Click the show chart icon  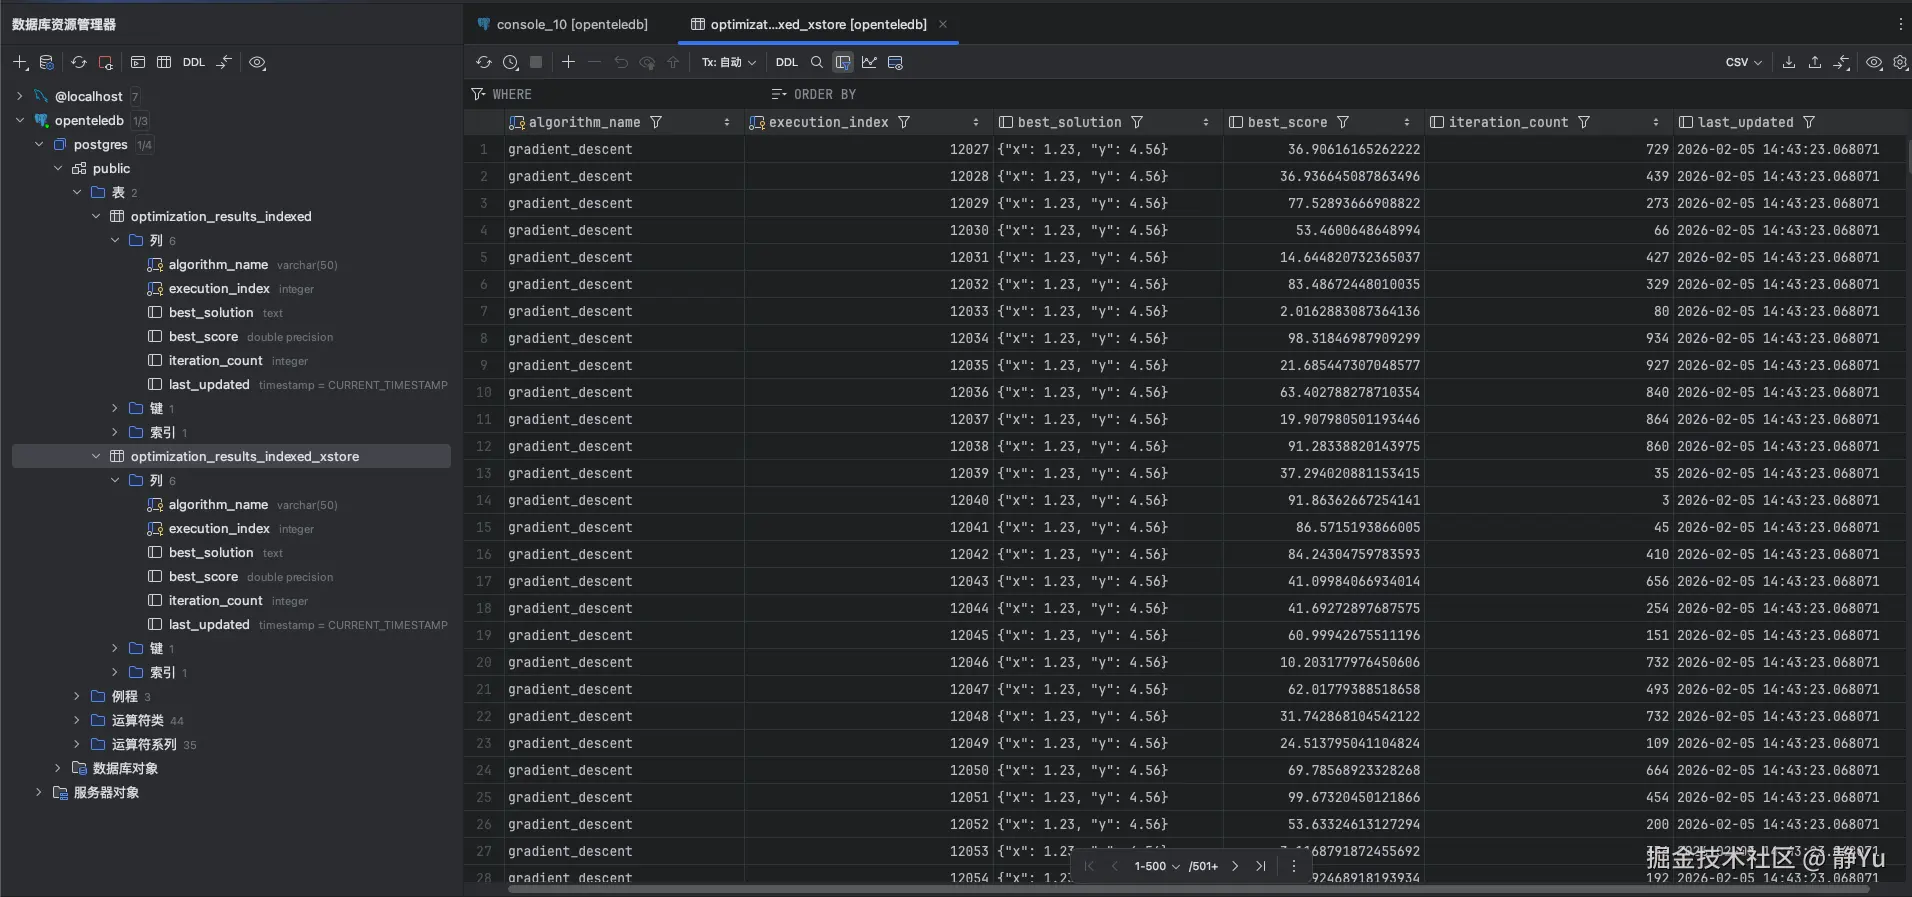pos(869,62)
